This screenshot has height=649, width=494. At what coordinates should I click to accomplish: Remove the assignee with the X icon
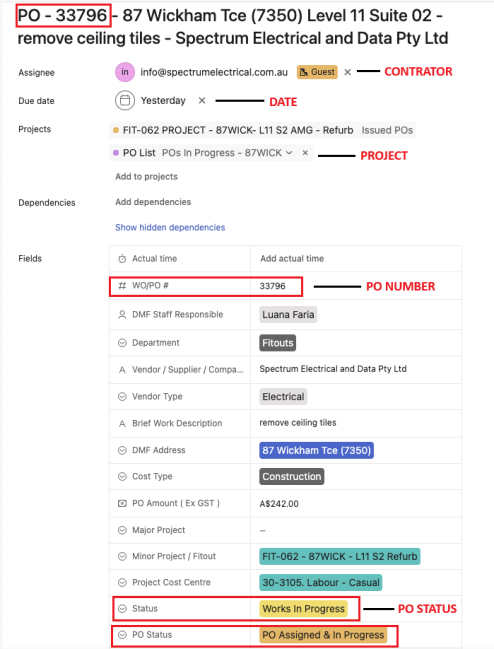[x=348, y=72]
